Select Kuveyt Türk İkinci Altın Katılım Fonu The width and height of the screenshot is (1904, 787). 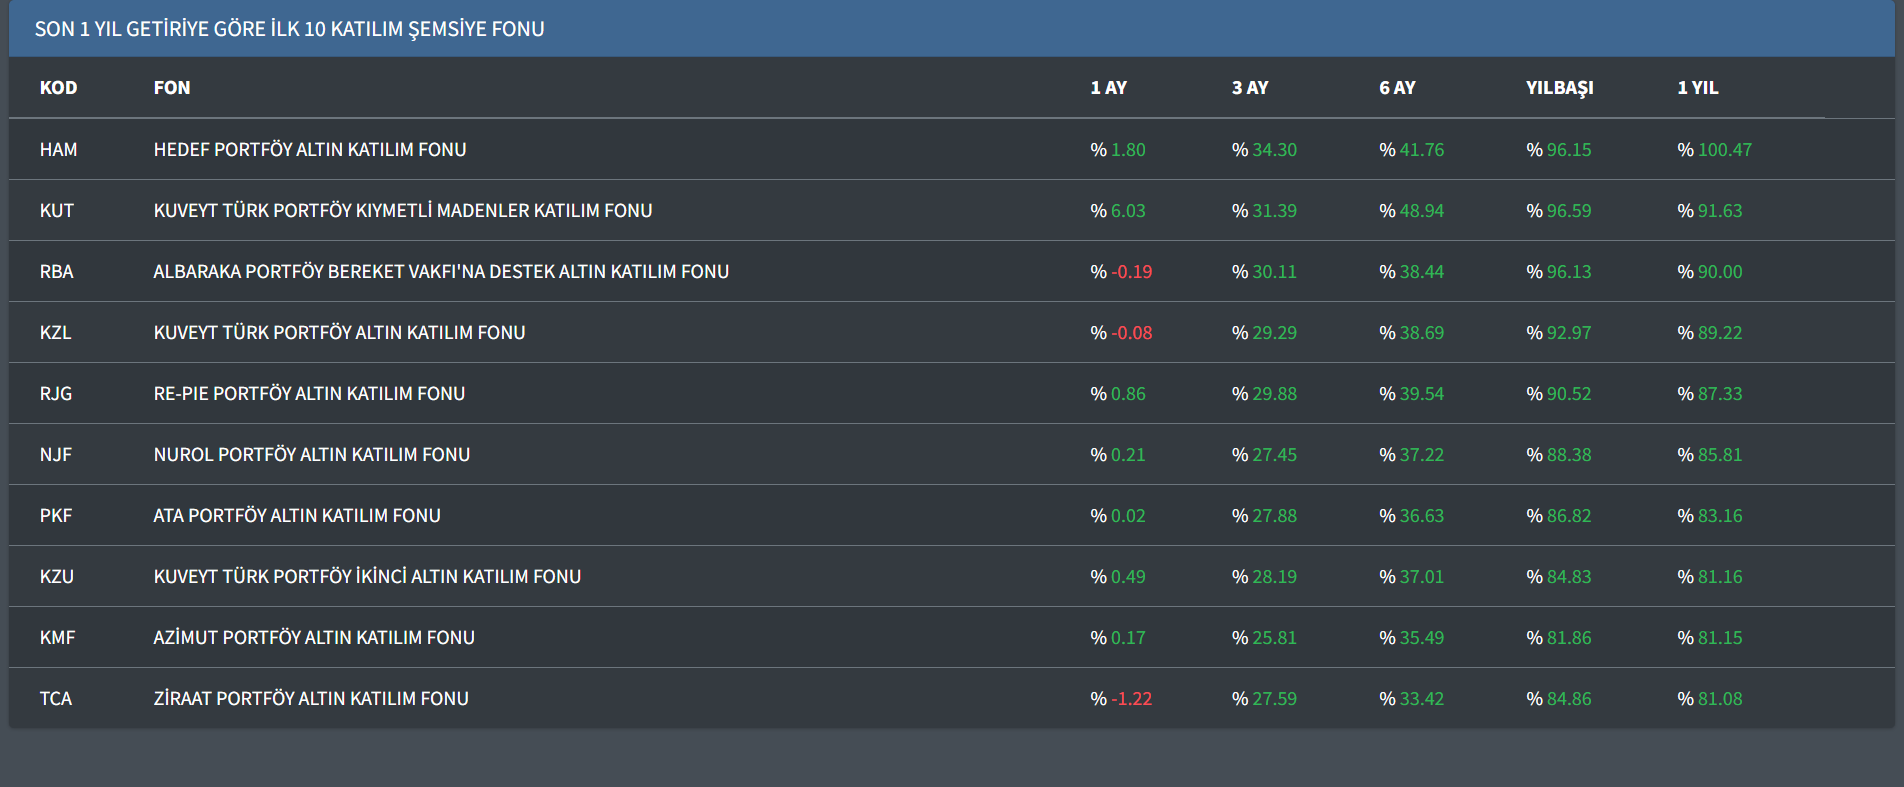pos(367,577)
